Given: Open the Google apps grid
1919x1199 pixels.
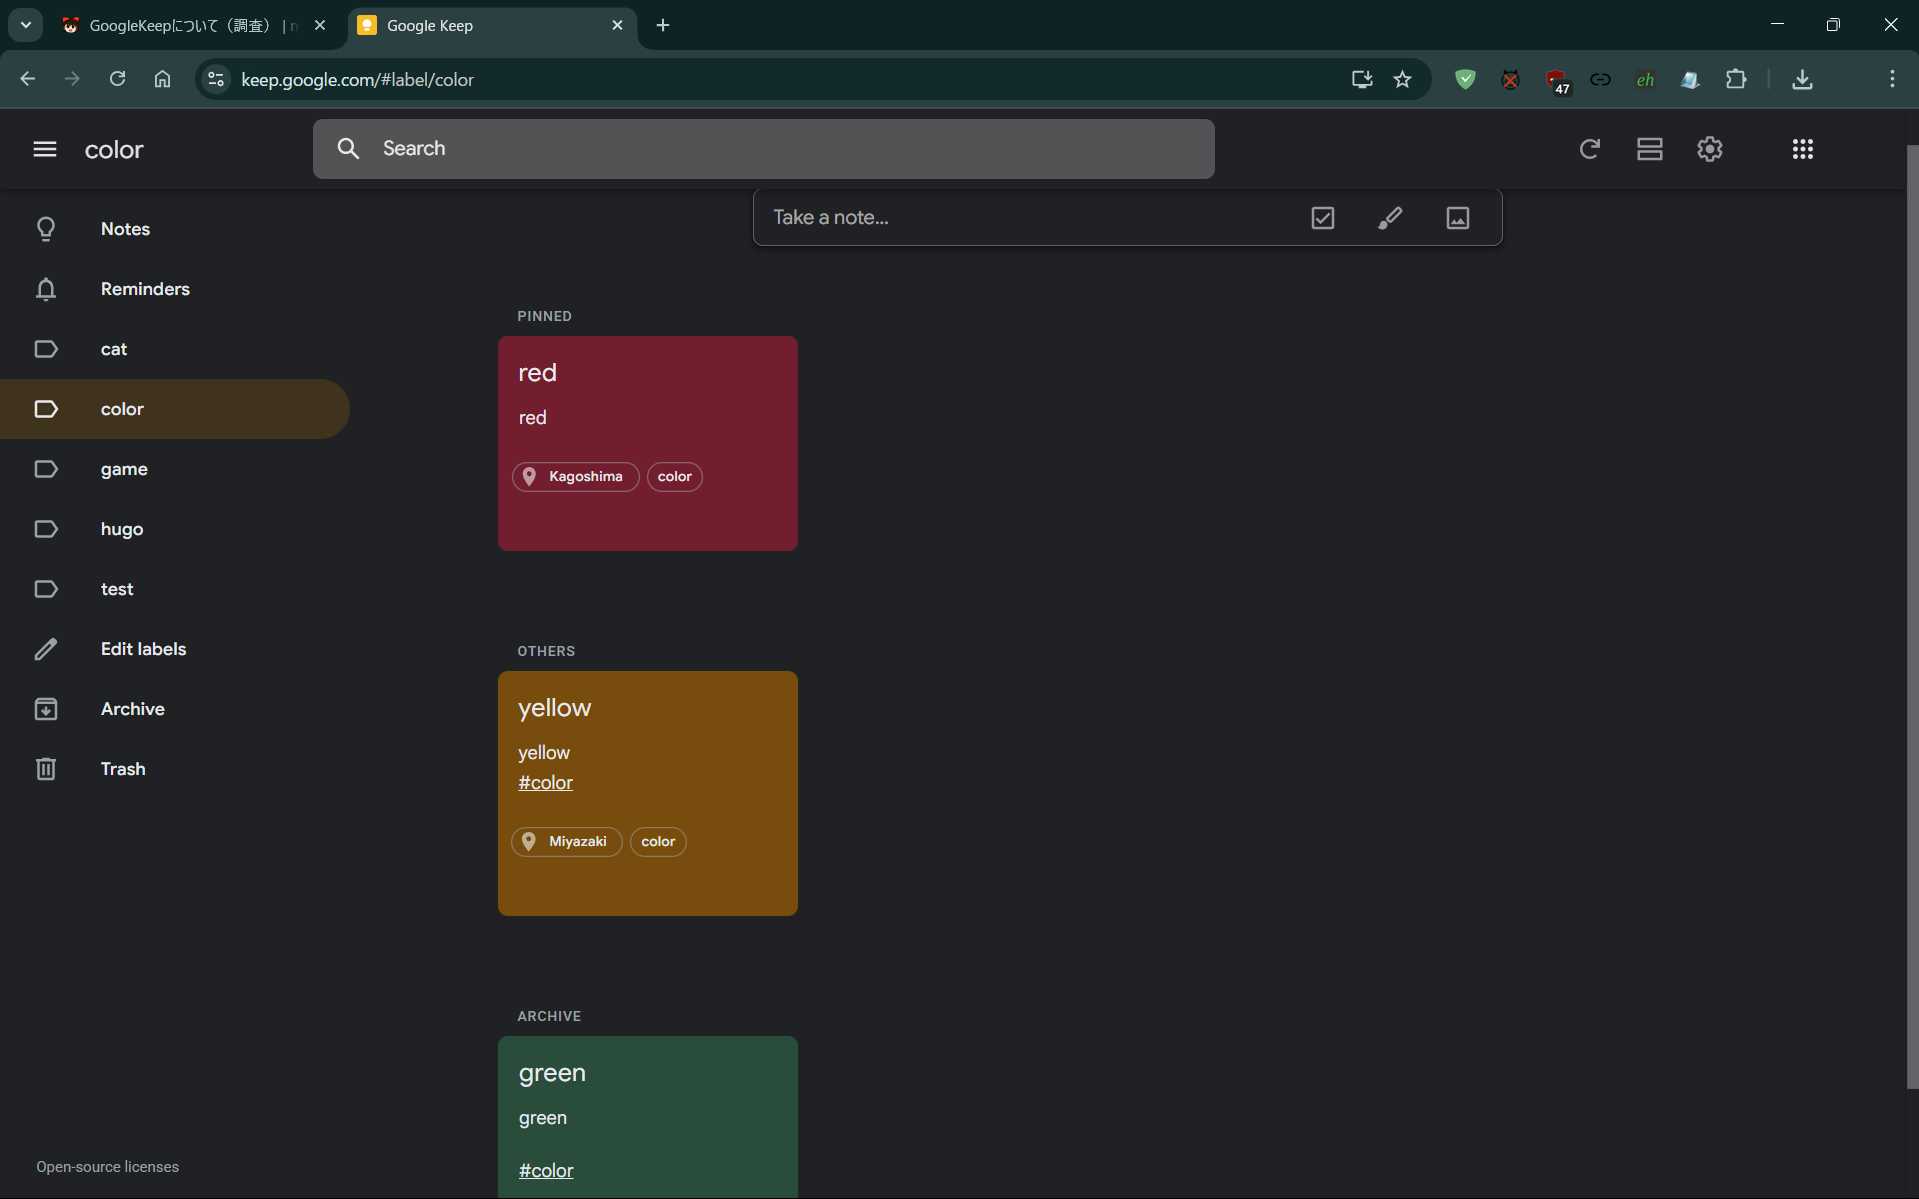Looking at the screenshot, I should 1802,149.
